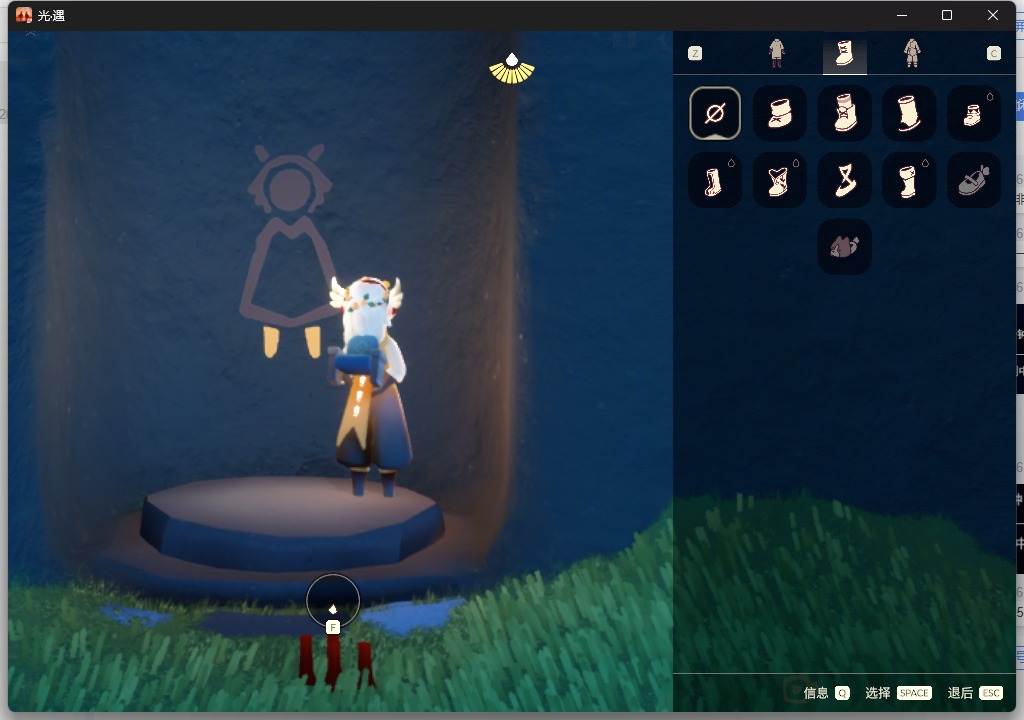
Task: Open the shoes category tab
Action: (x=844, y=53)
